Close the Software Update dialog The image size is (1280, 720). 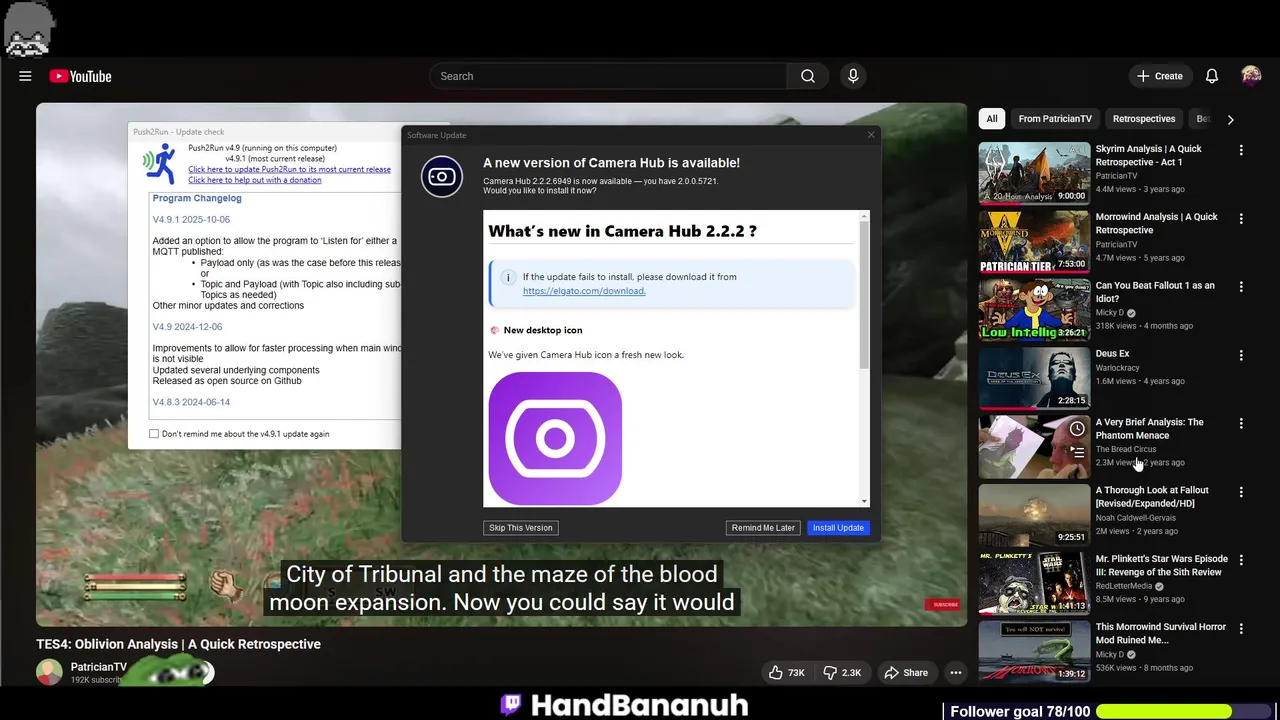pyautogui.click(x=871, y=135)
